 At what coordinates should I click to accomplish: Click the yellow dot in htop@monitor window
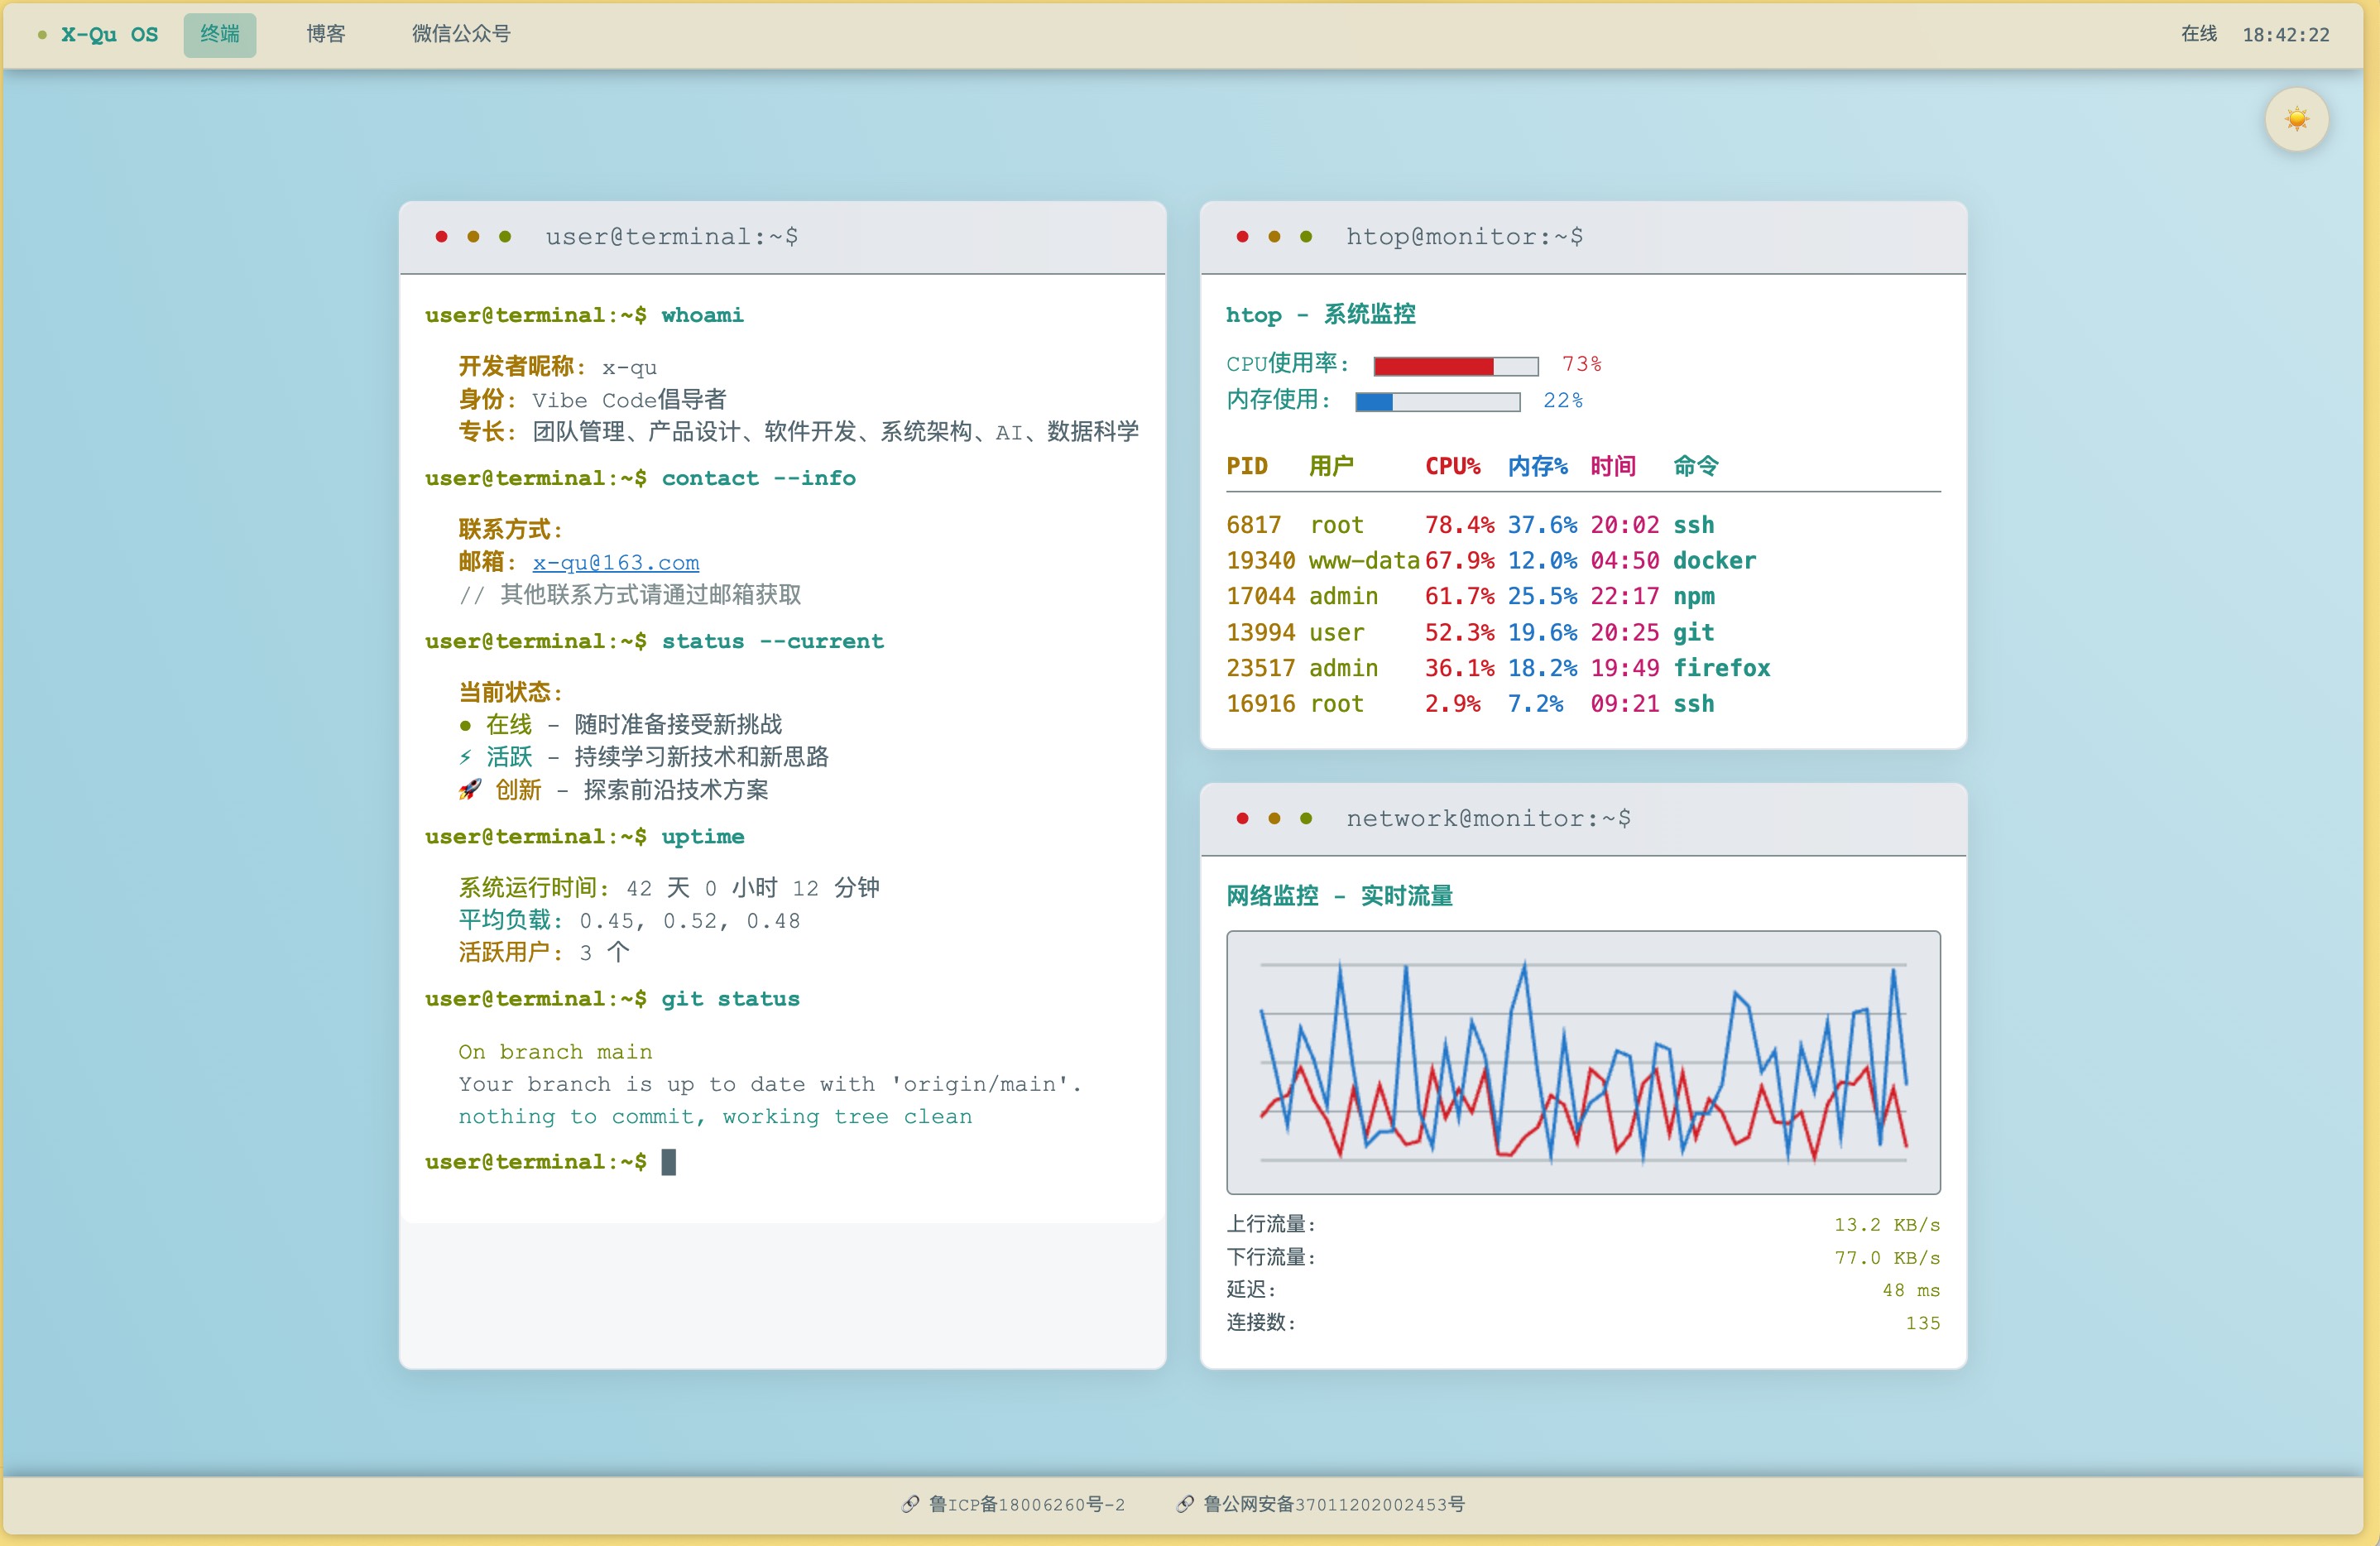pyautogui.click(x=1274, y=237)
